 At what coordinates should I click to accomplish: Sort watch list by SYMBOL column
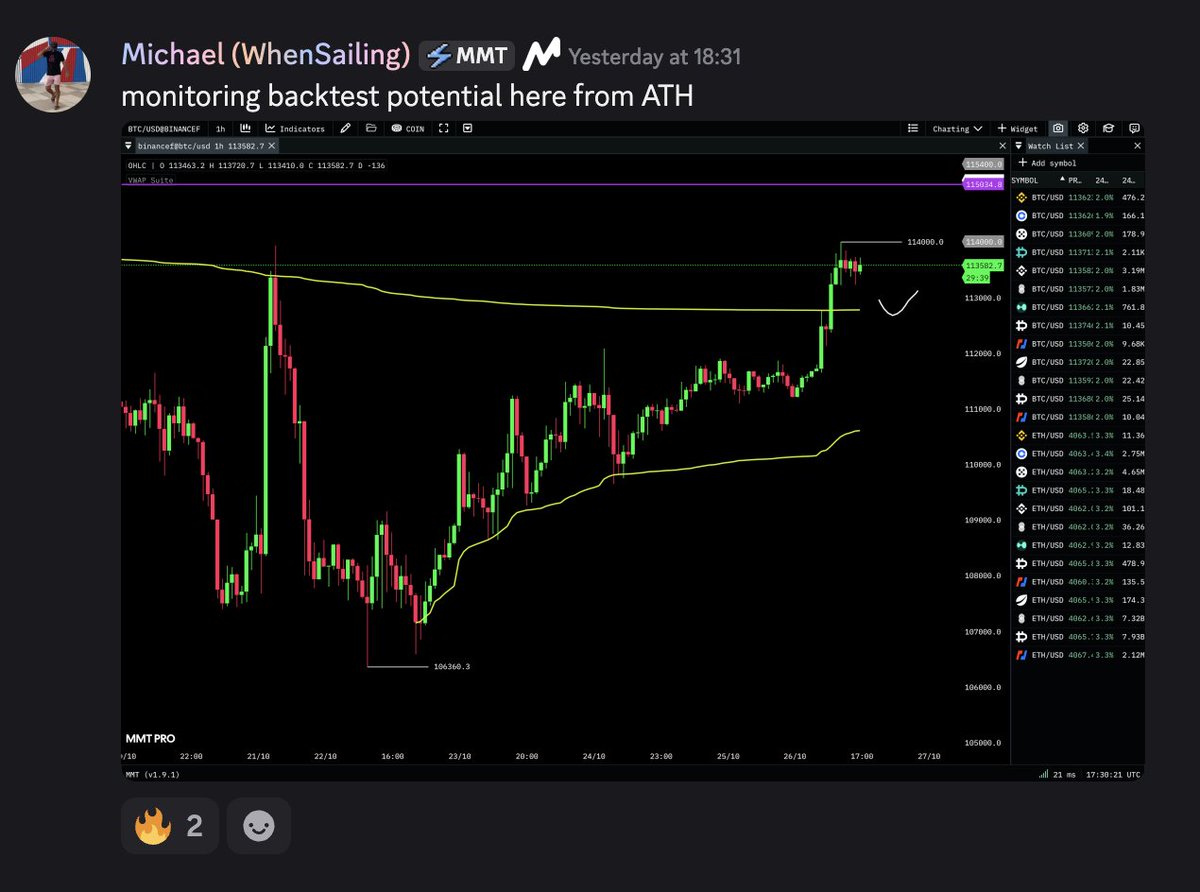[1025, 180]
